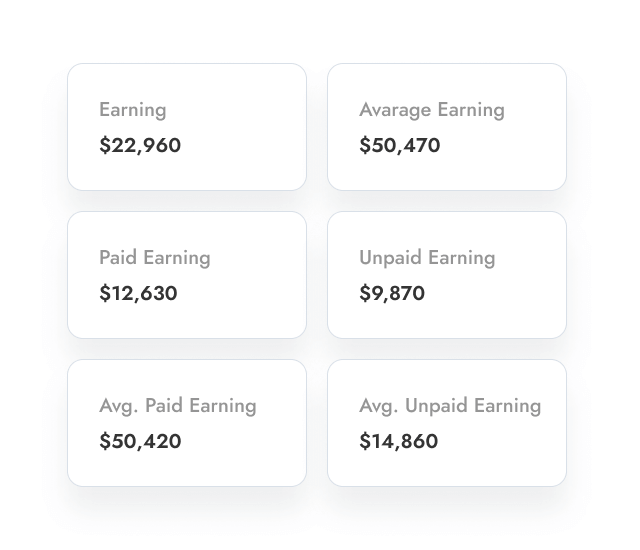Screen dimensions: 640x550
Task: Click the "Avarage Earning" label
Action: pyautogui.click(x=432, y=110)
